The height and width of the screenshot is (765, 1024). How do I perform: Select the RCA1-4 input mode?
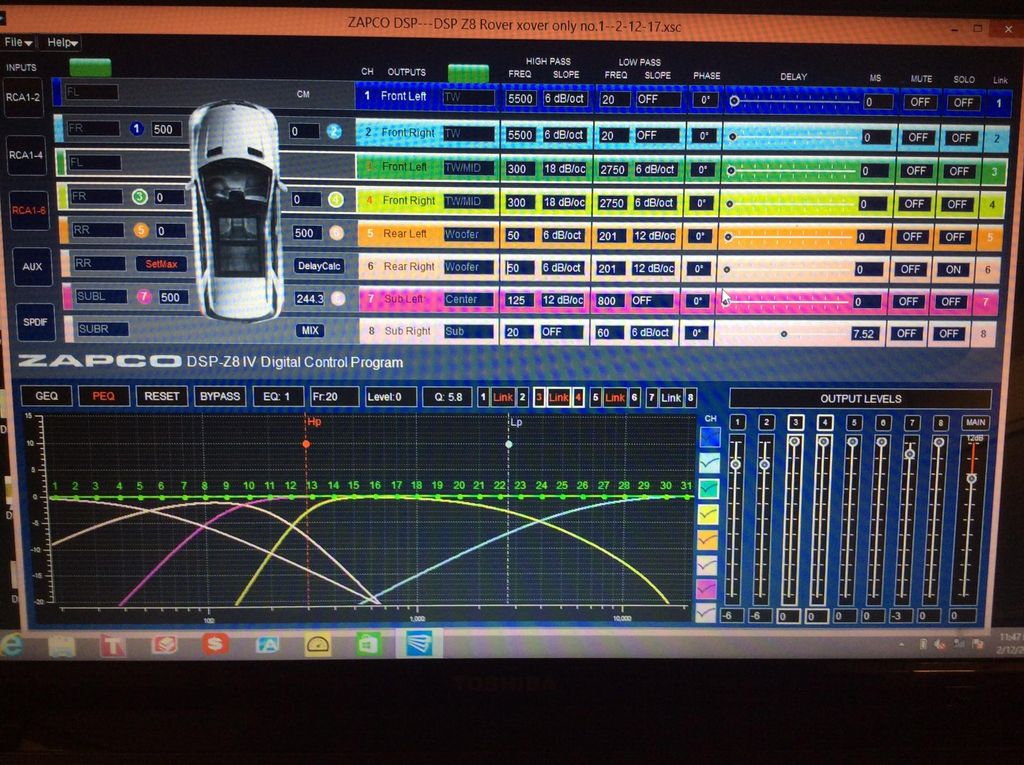26,155
